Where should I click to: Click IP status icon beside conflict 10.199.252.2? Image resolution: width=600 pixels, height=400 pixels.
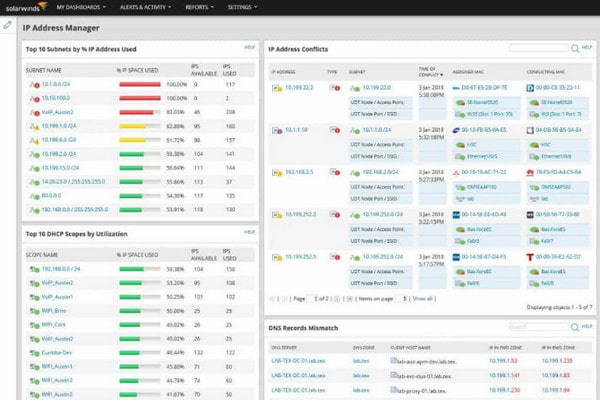(x=277, y=215)
